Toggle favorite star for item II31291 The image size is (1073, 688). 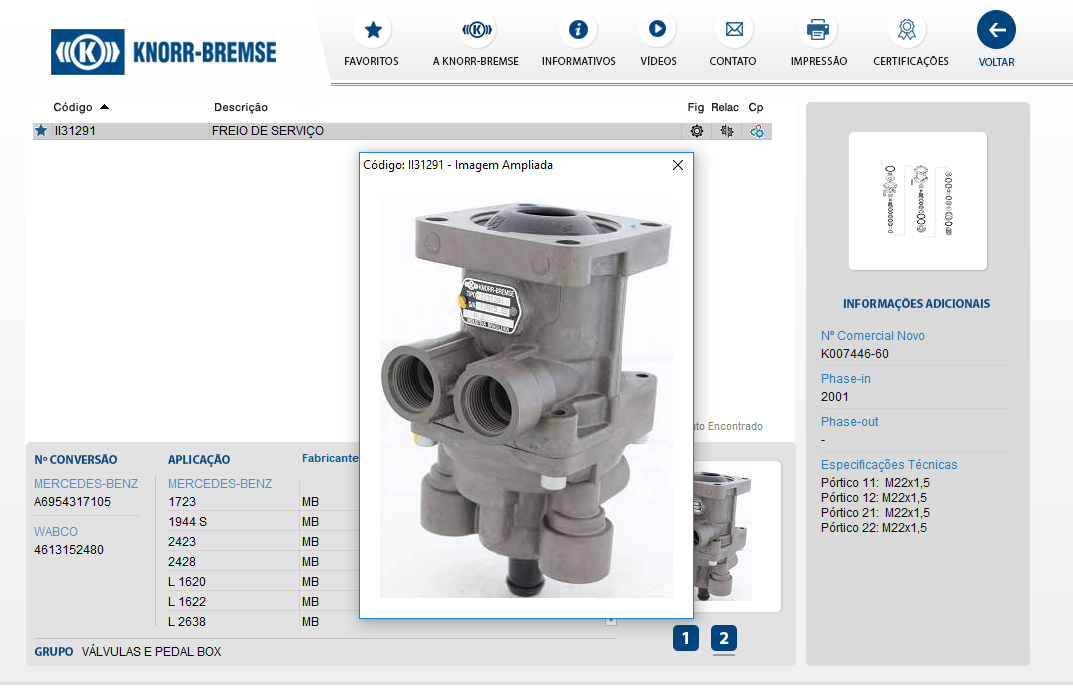[41, 131]
